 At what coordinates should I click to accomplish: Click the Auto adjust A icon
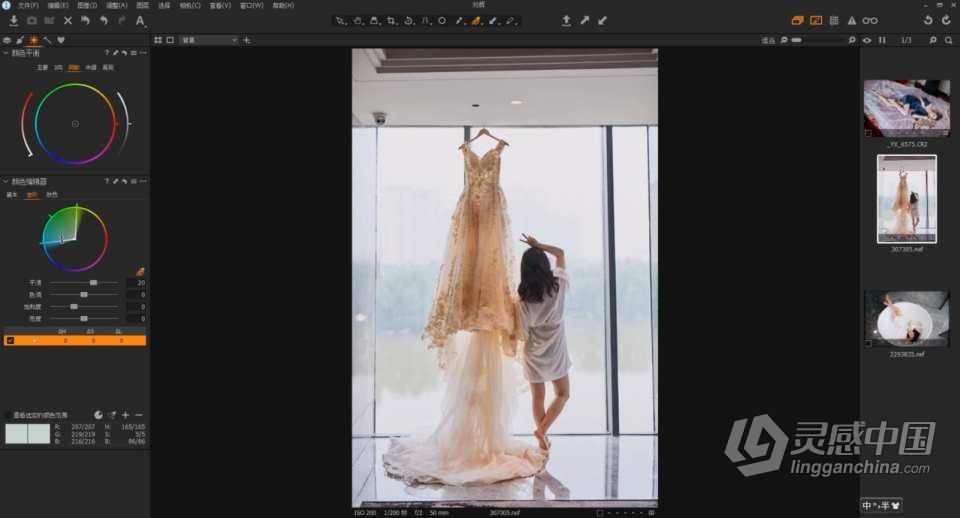[140, 21]
